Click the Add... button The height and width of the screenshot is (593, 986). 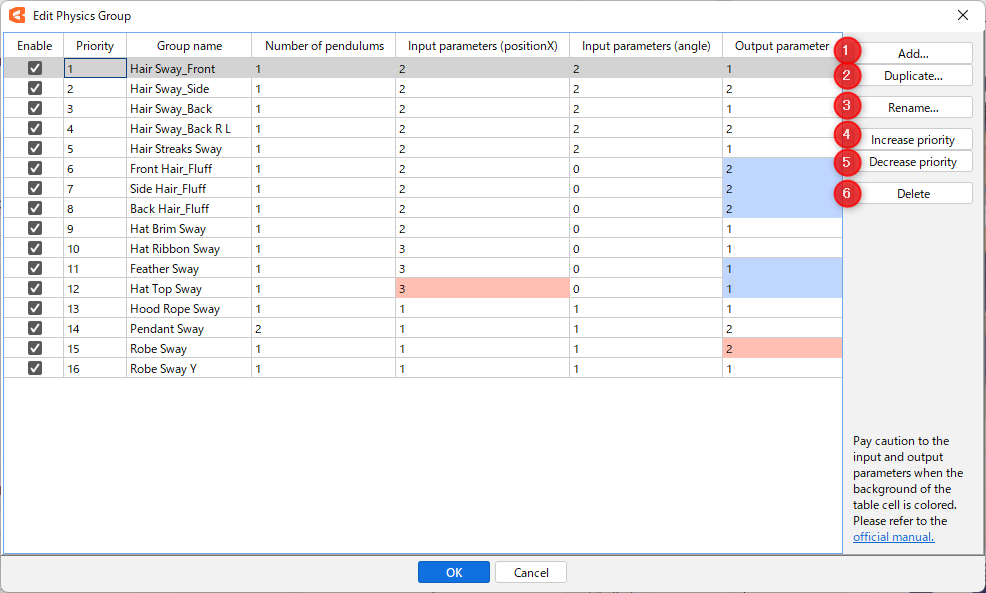(913, 54)
